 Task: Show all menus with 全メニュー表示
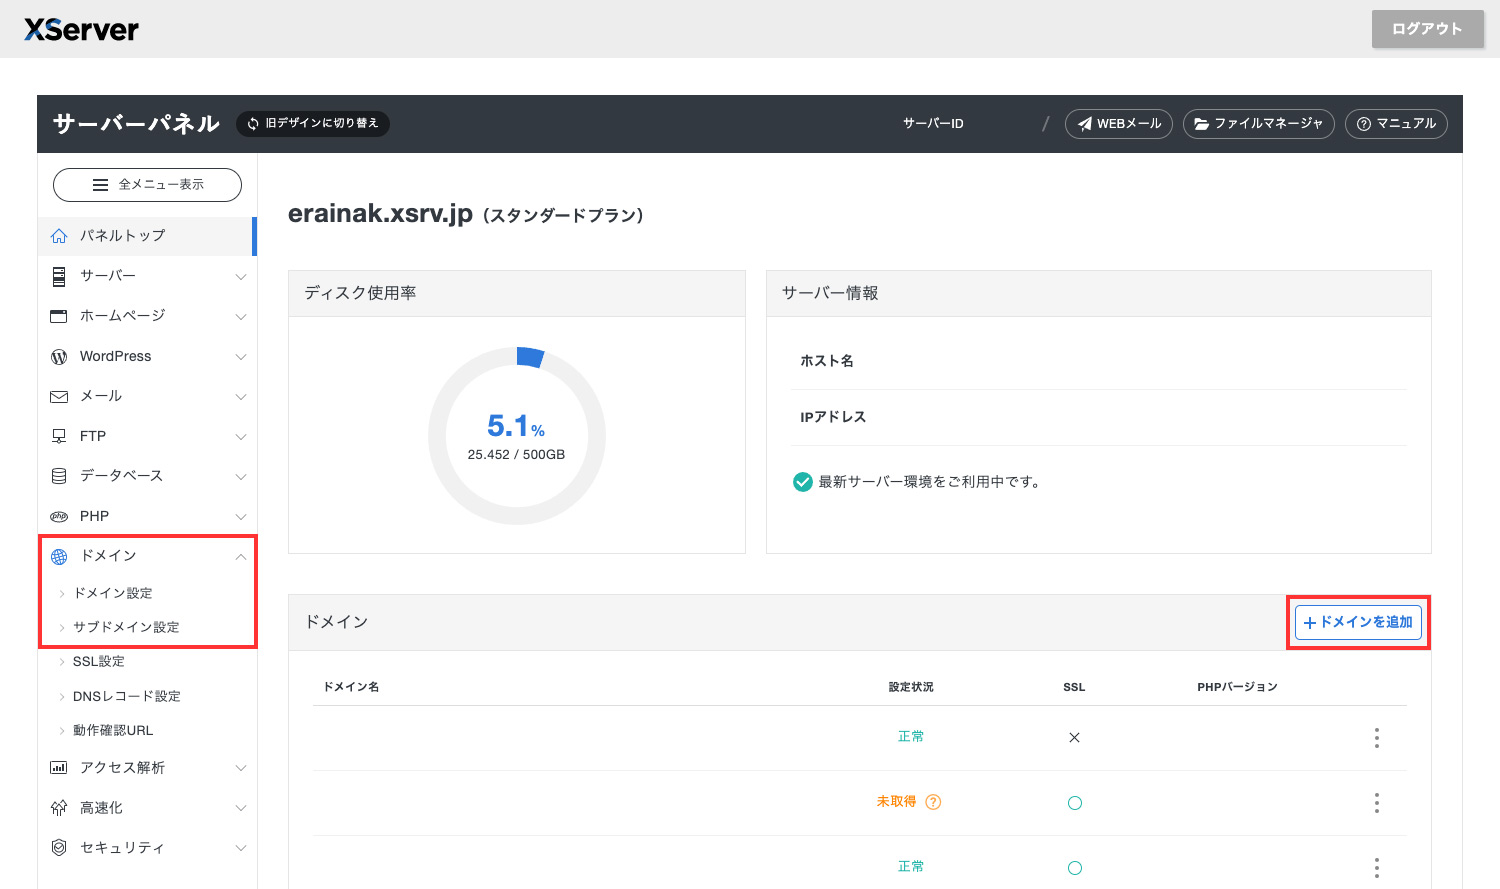click(147, 185)
